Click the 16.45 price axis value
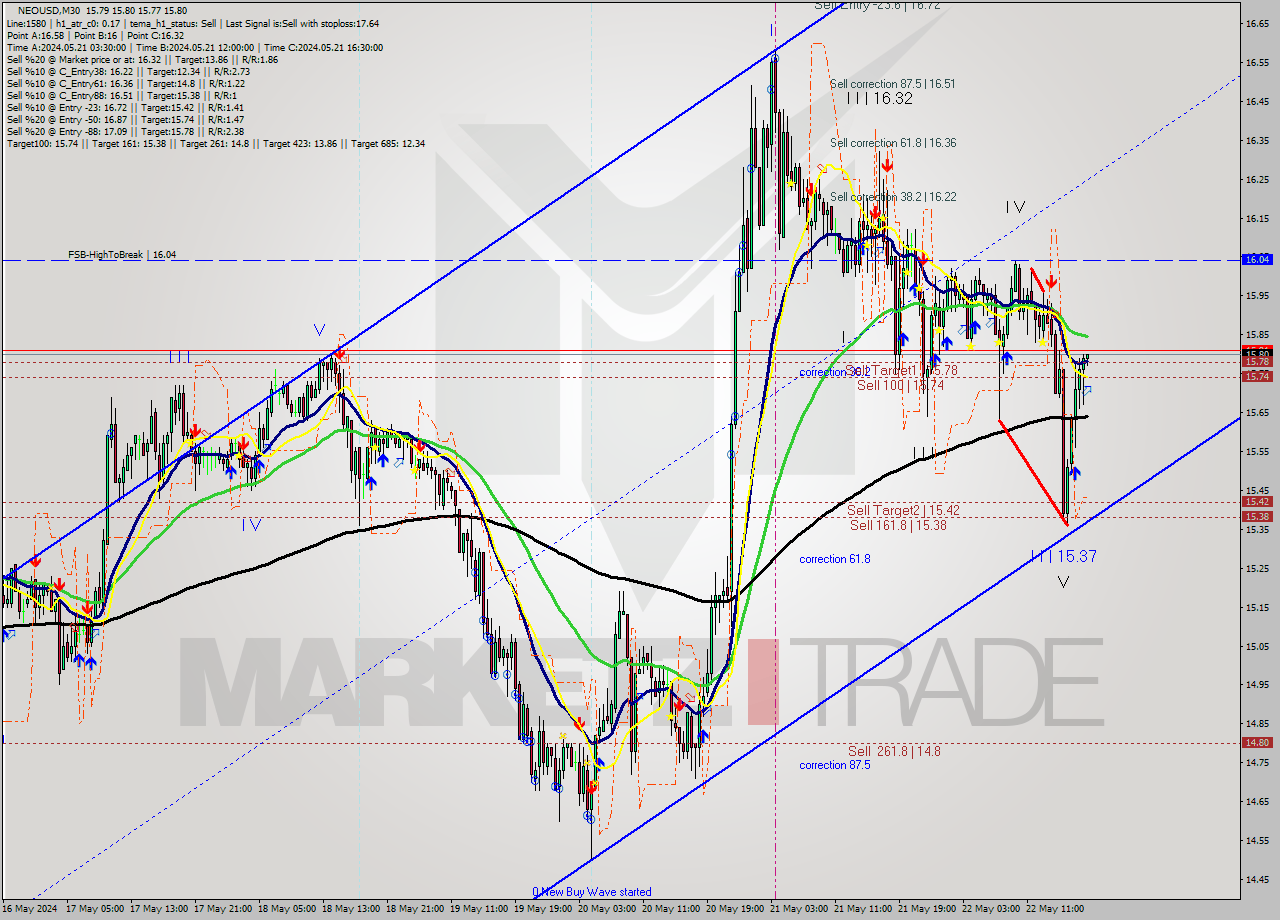The width and height of the screenshot is (1280, 920). tap(1256, 101)
